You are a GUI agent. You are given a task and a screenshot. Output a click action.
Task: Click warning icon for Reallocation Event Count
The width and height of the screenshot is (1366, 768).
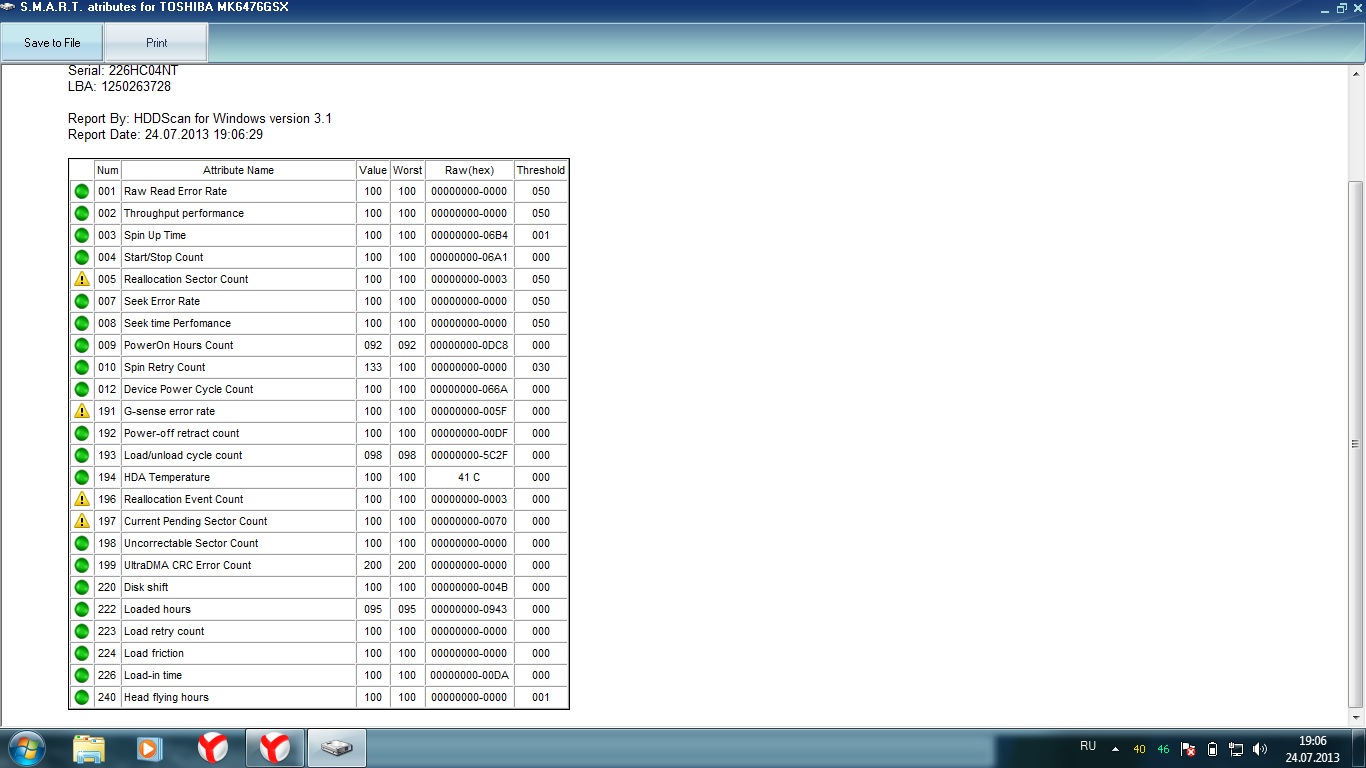[82, 499]
